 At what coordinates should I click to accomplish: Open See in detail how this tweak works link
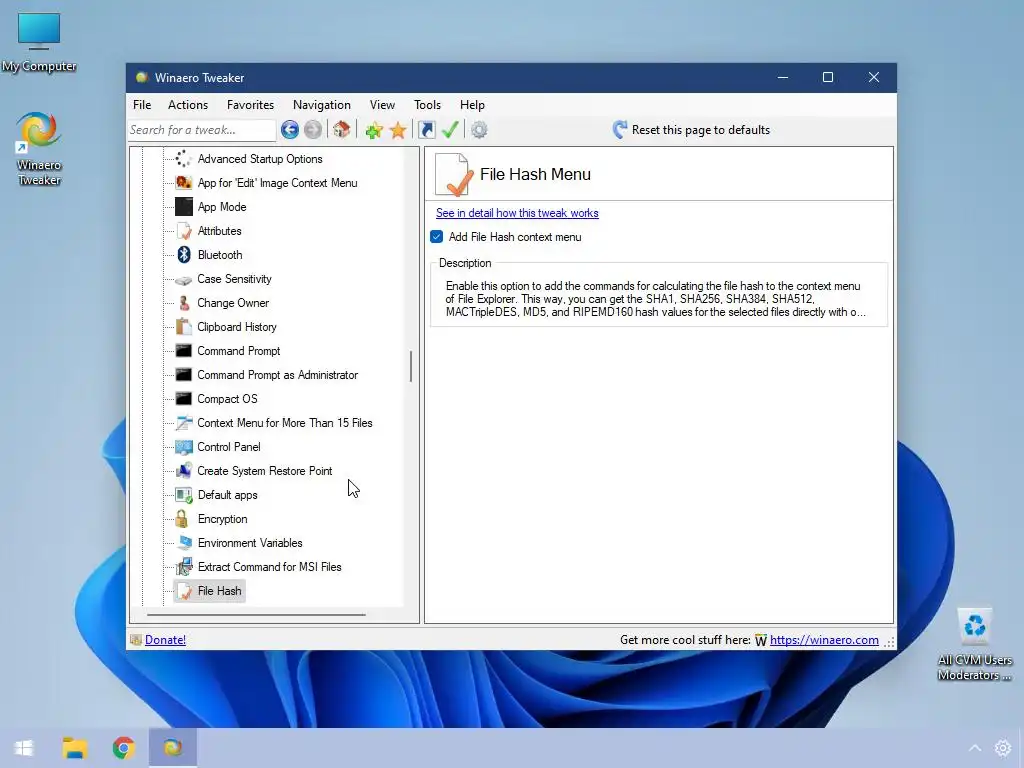tap(517, 213)
